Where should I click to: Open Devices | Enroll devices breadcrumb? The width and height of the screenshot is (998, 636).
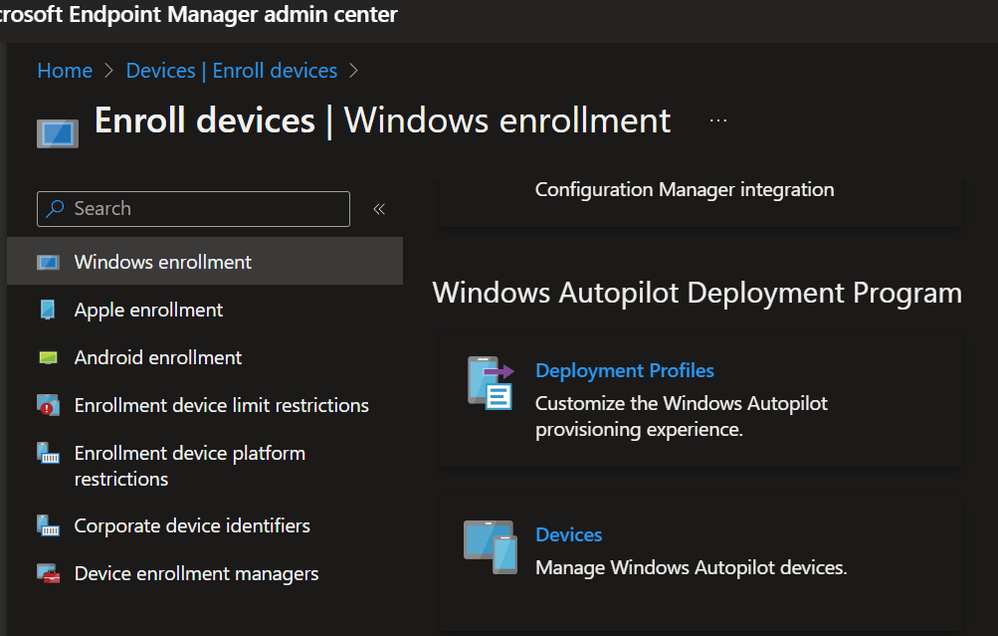pyautogui.click(x=232, y=71)
